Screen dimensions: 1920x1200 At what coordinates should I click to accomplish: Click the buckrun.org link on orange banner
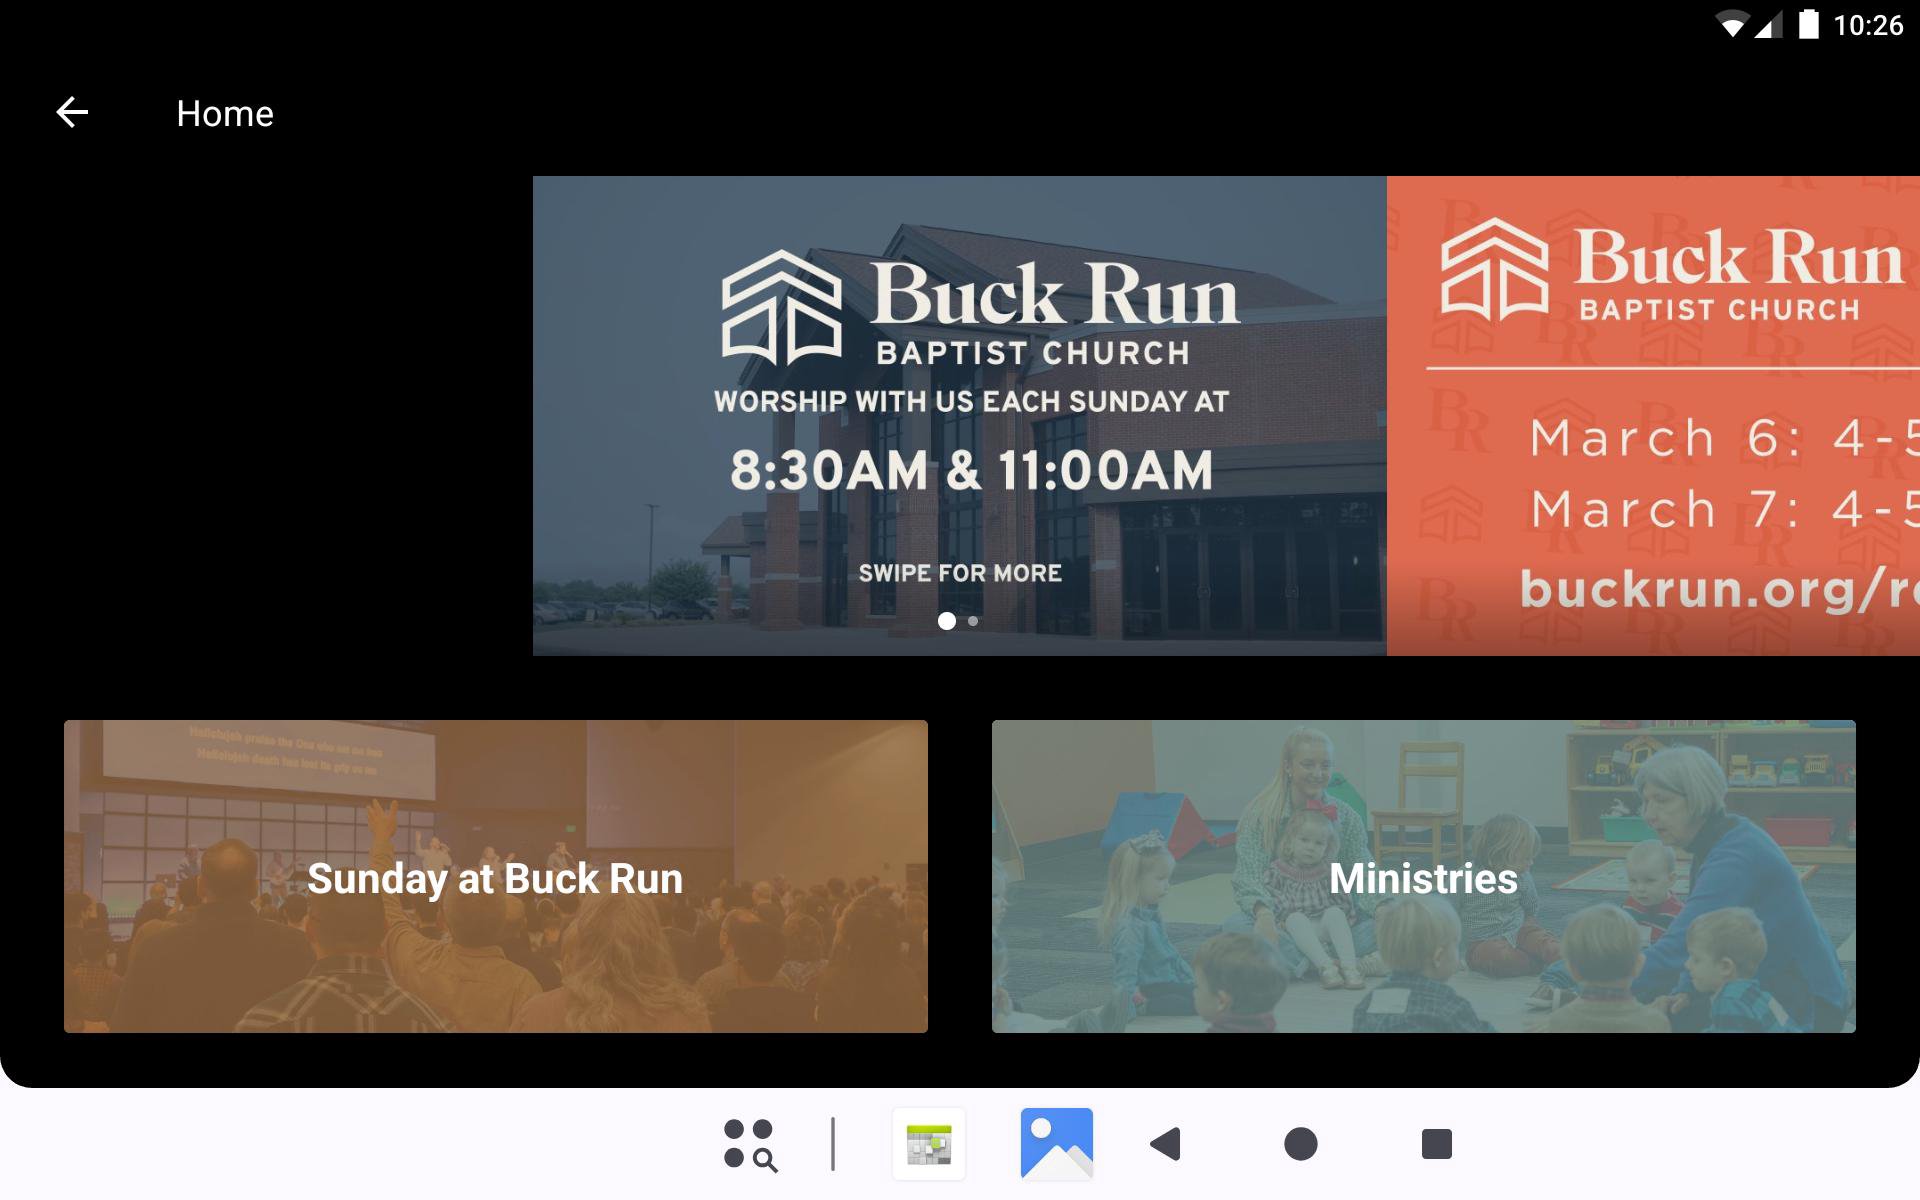tap(1718, 589)
